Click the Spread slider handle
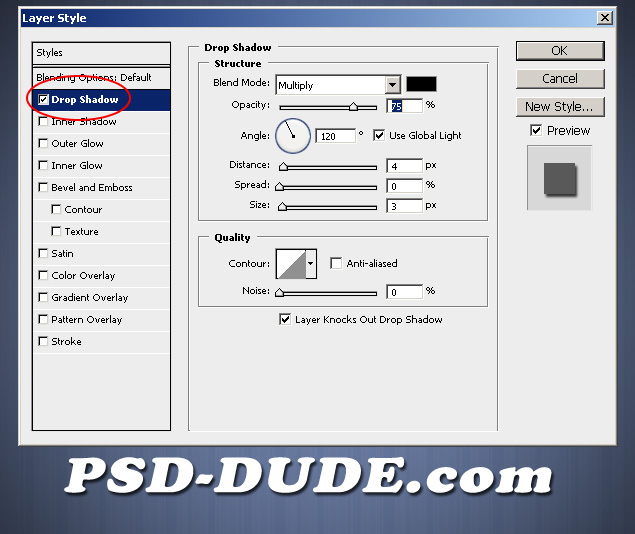The image size is (635, 534). 279,187
